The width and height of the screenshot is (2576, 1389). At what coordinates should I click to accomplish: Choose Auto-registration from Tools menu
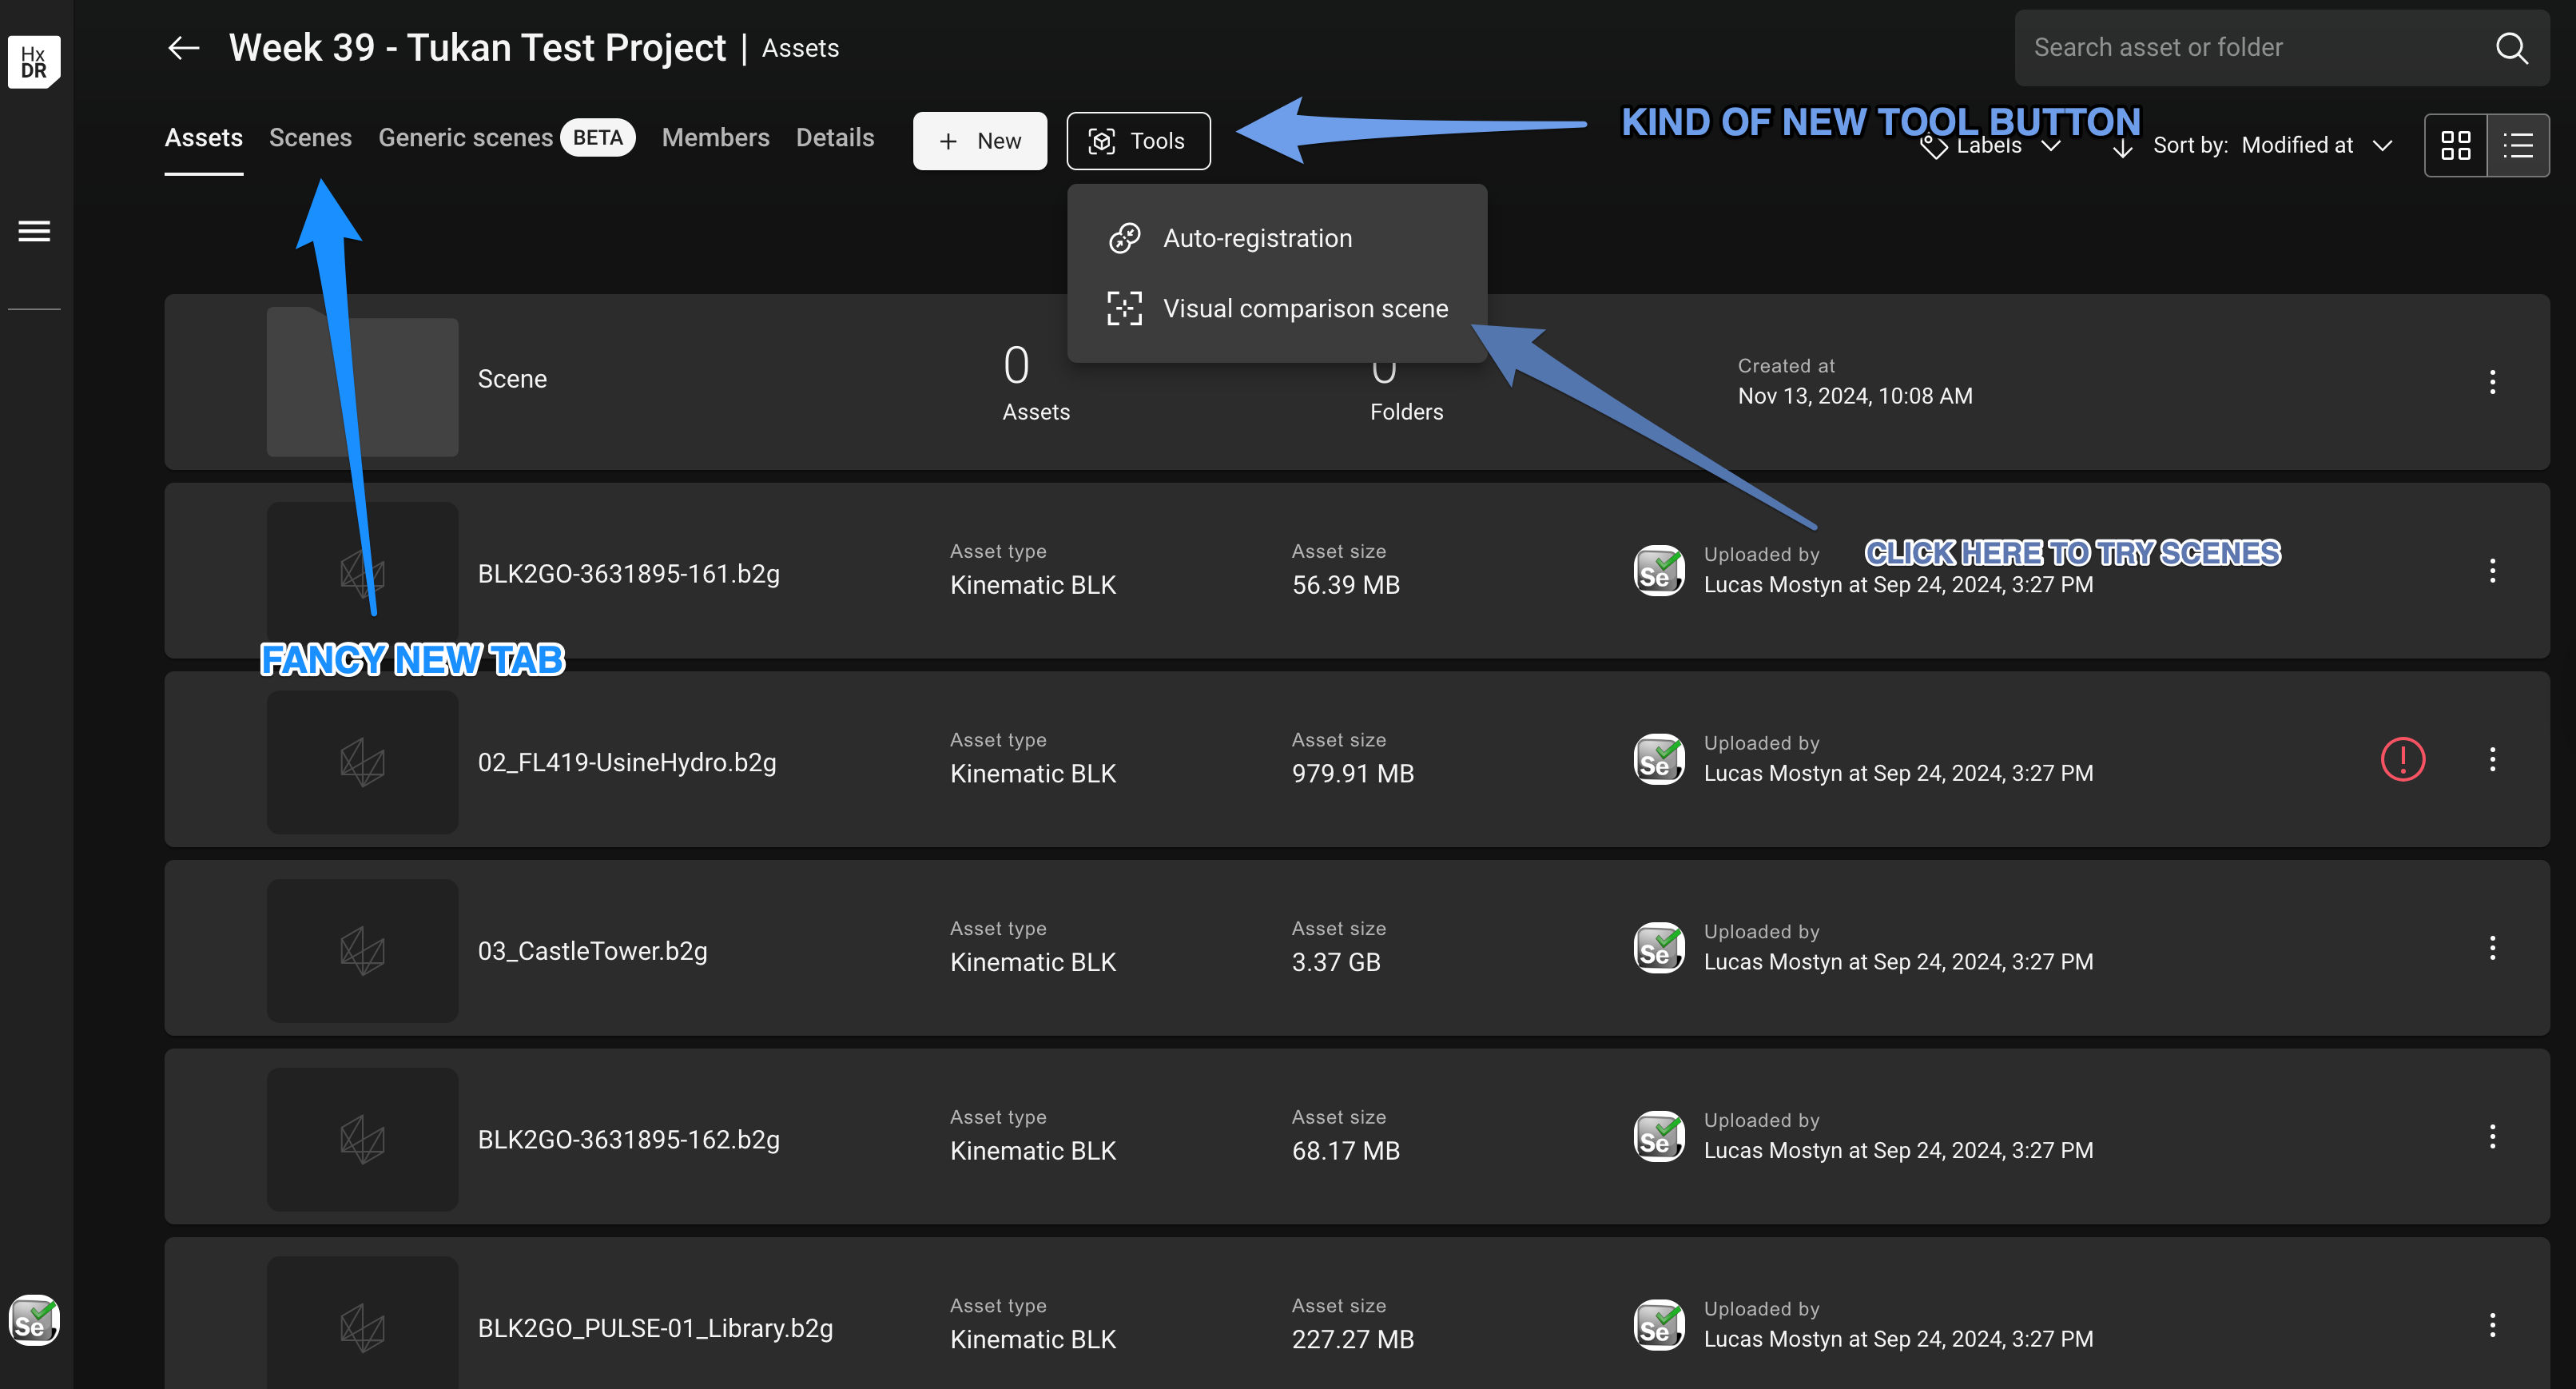click(1256, 238)
